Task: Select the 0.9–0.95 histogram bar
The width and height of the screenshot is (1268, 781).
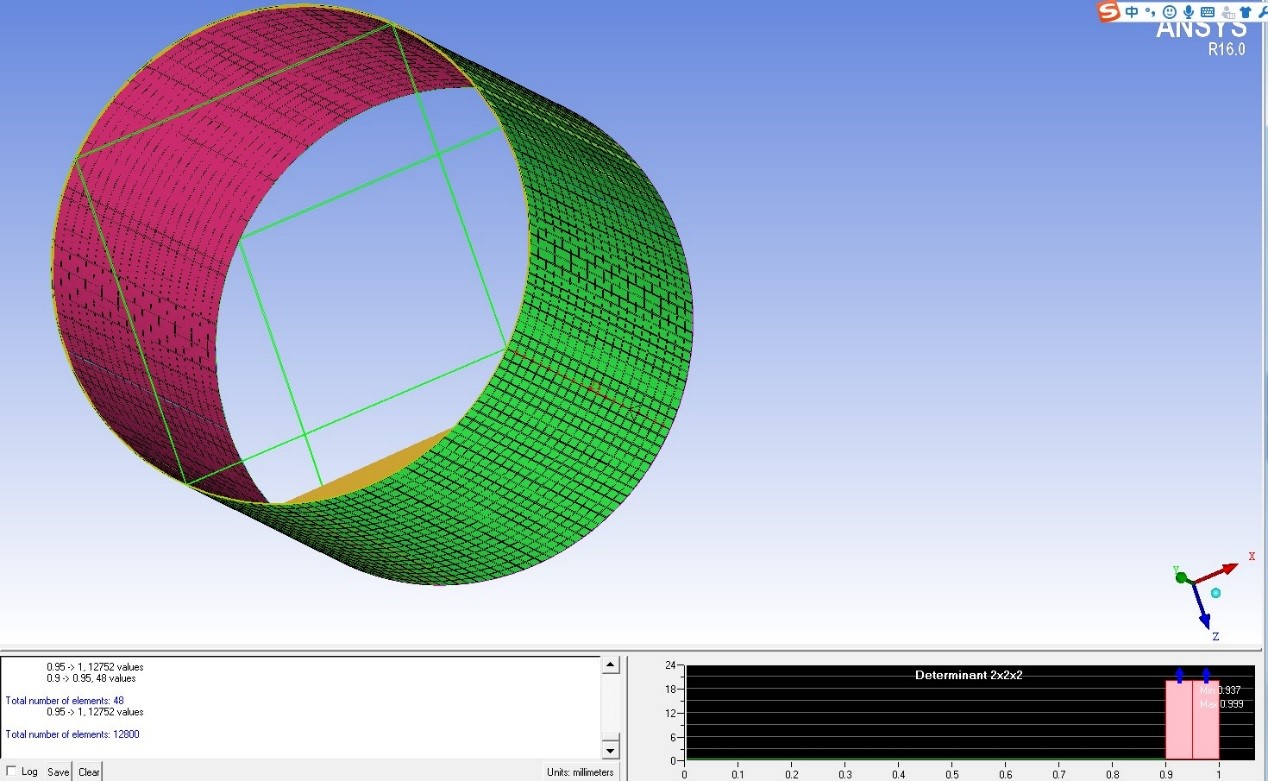Action: 1179,720
